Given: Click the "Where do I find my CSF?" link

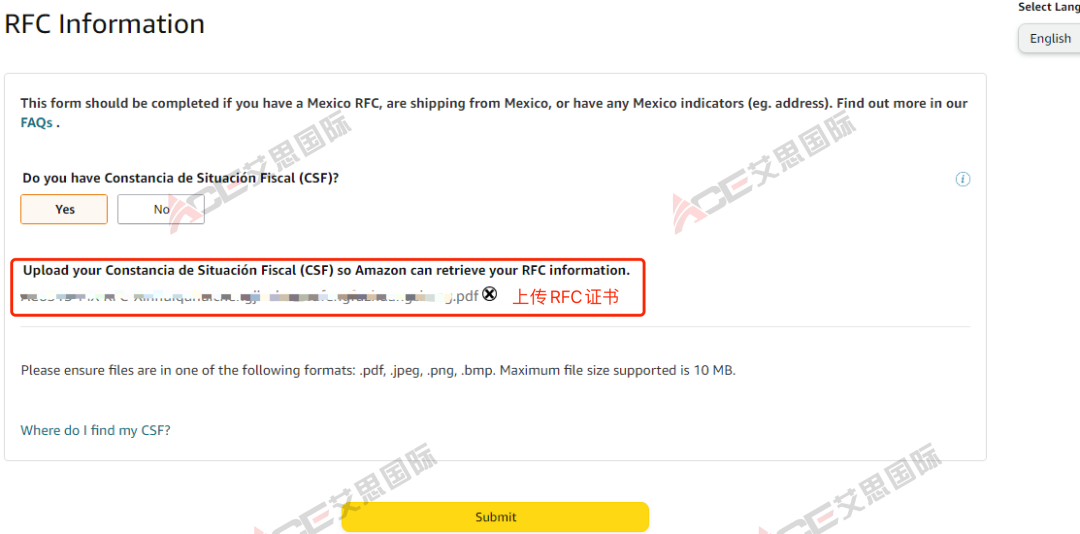Looking at the screenshot, I should pyautogui.click(x=96, y=430).
